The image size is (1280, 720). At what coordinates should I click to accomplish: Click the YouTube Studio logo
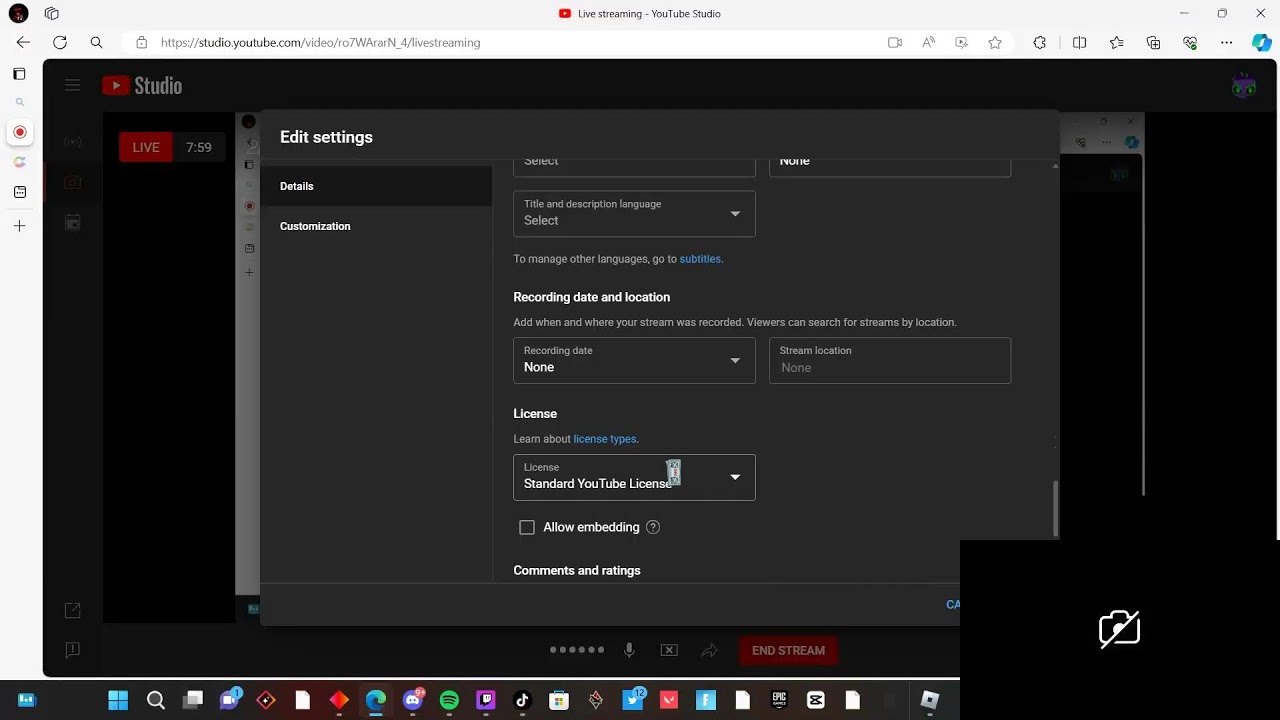tap(142, 86)
